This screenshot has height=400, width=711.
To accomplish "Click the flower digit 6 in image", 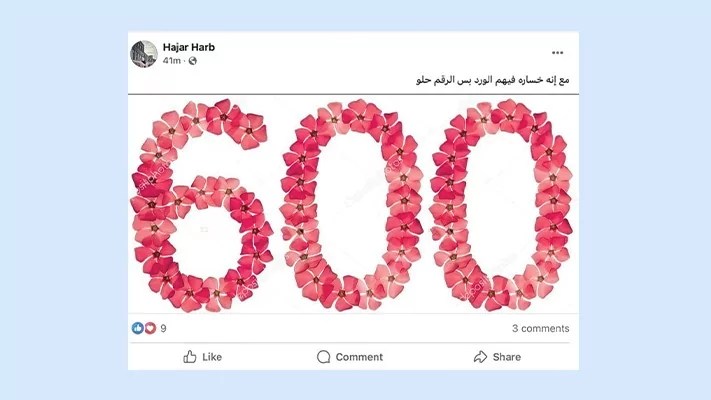I will (x=202, y=205).
